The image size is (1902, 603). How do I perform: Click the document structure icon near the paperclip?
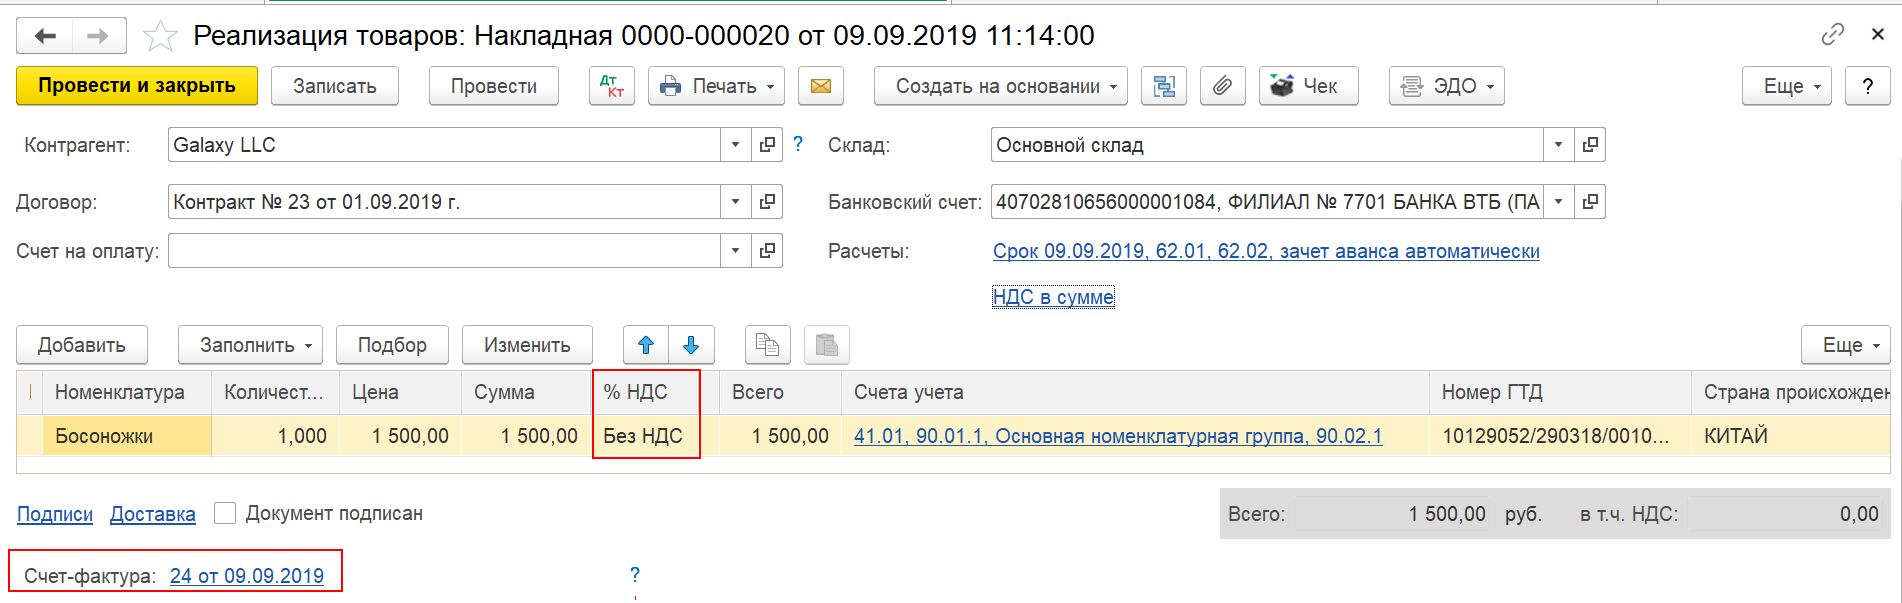coord(1164,86)
